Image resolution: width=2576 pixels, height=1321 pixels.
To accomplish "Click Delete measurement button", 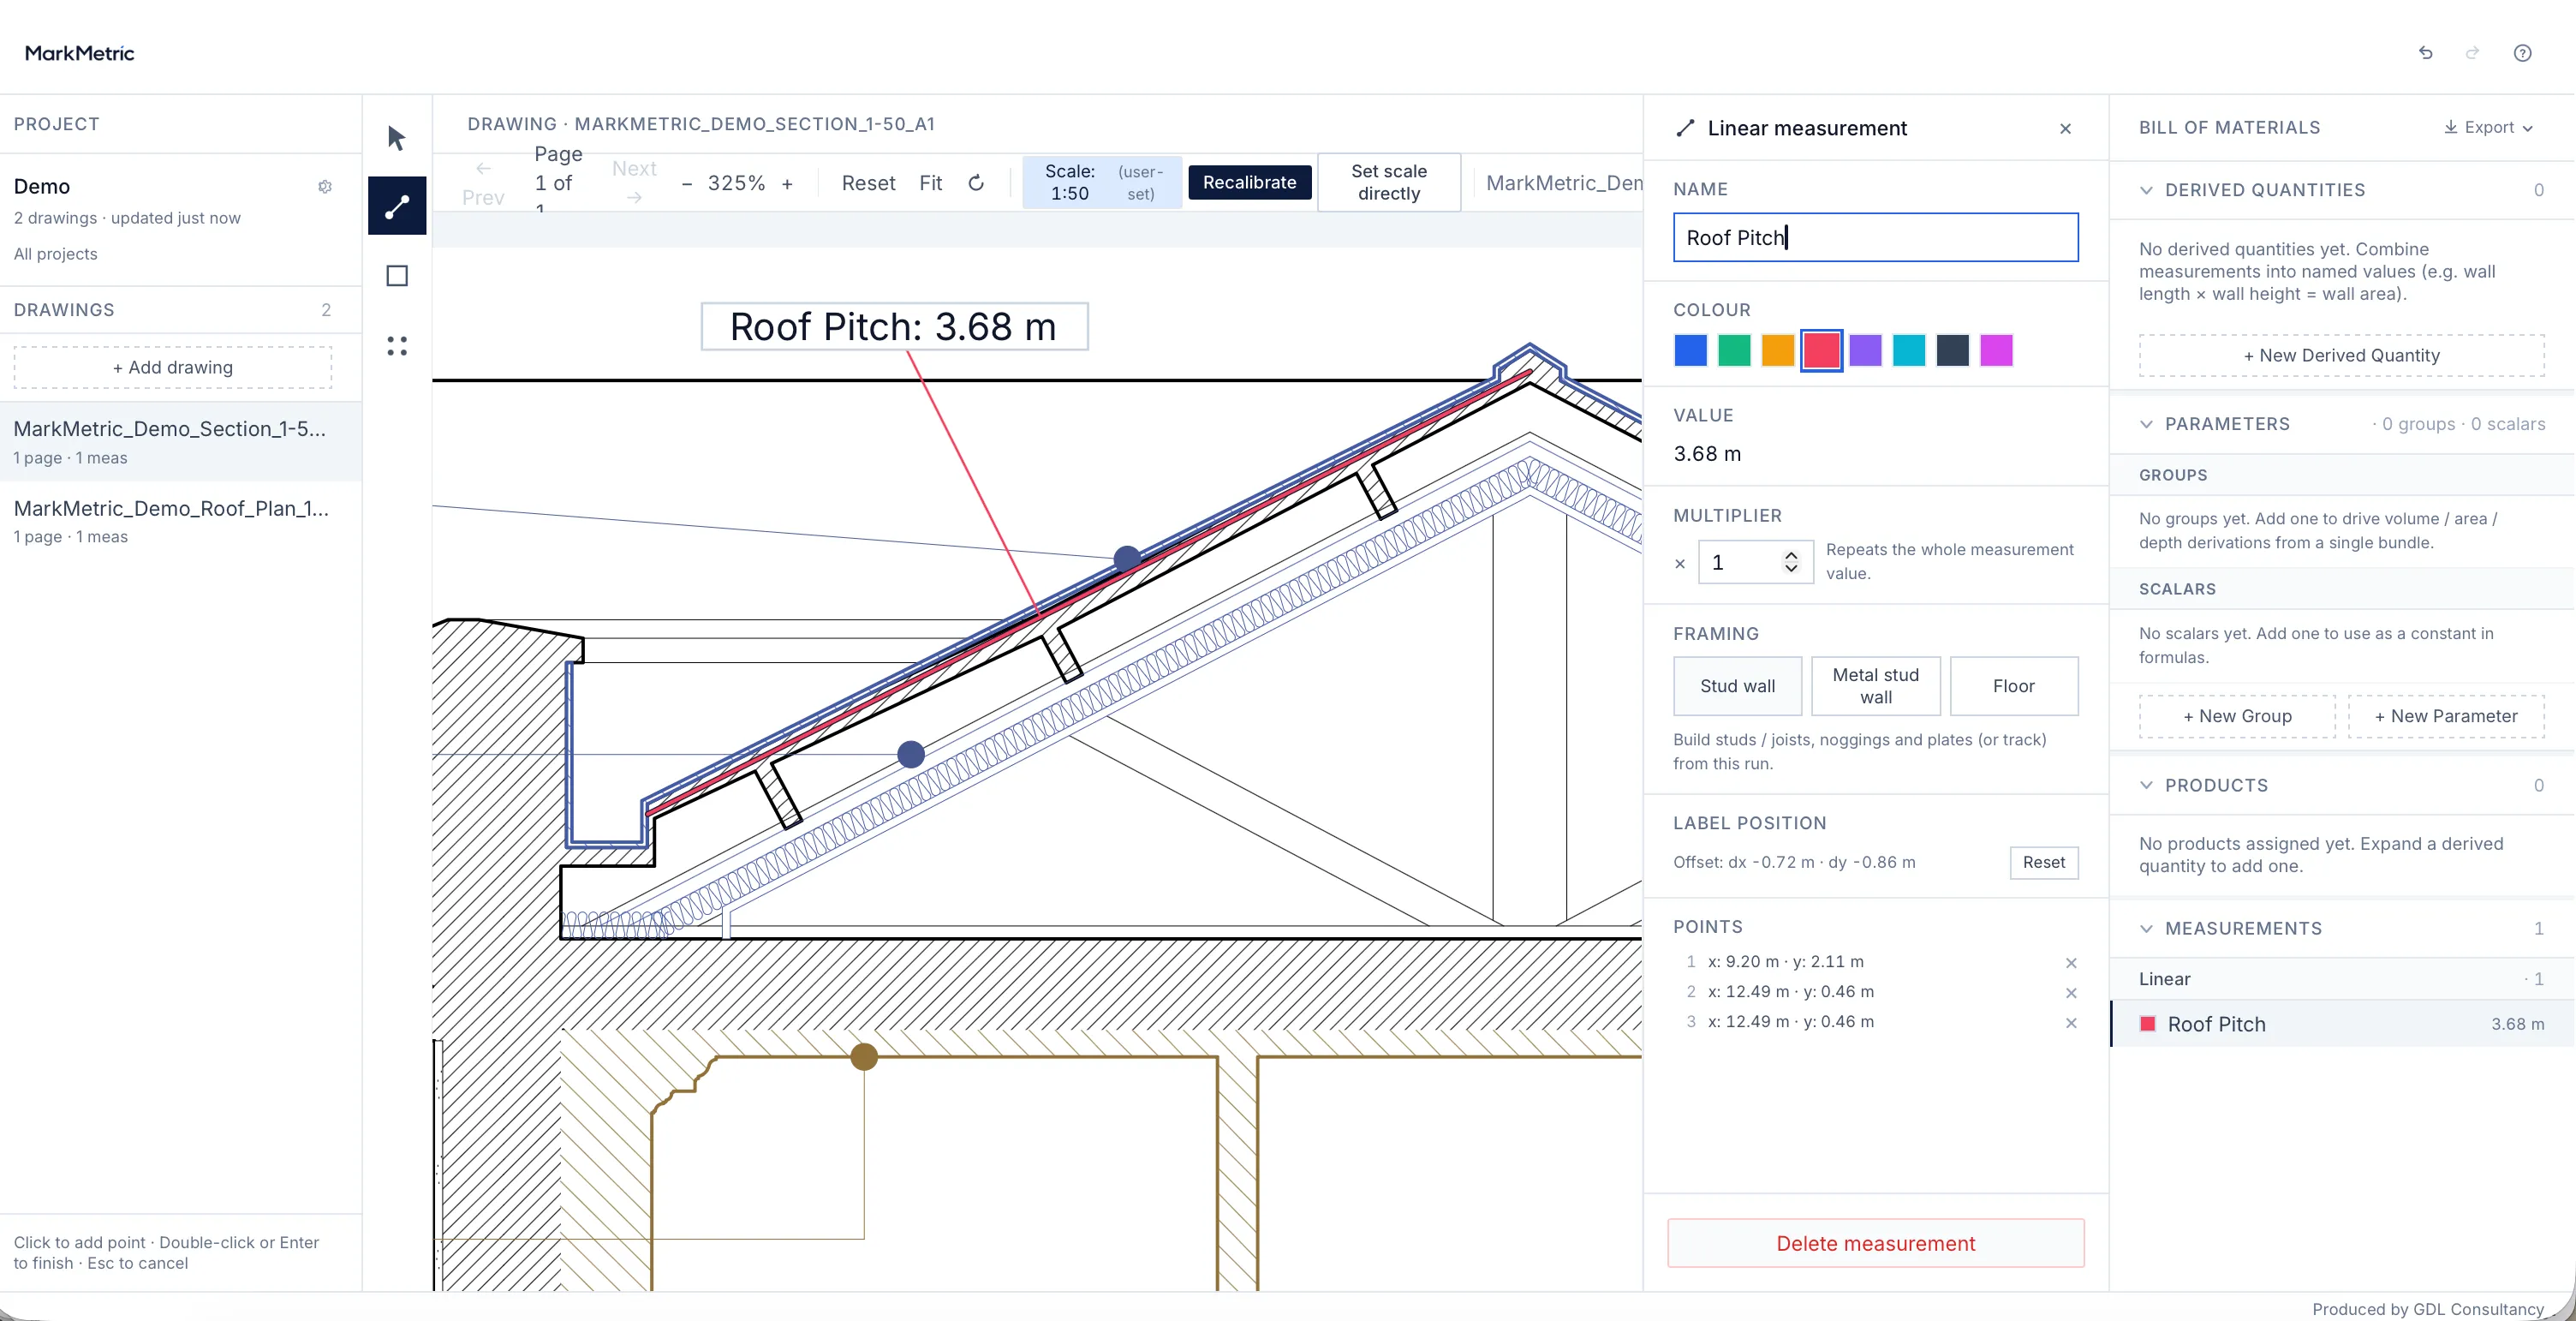I will click(1875, 1244).
